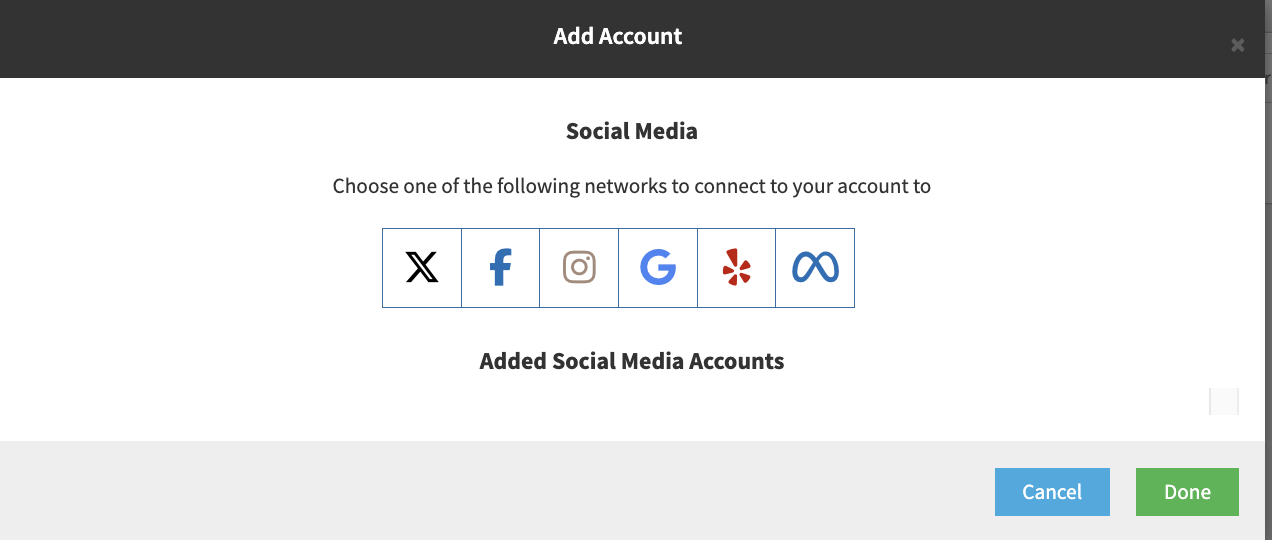Confirm with the green Done button
This screenshot has width=1272, height=540.
[1187, 492]
